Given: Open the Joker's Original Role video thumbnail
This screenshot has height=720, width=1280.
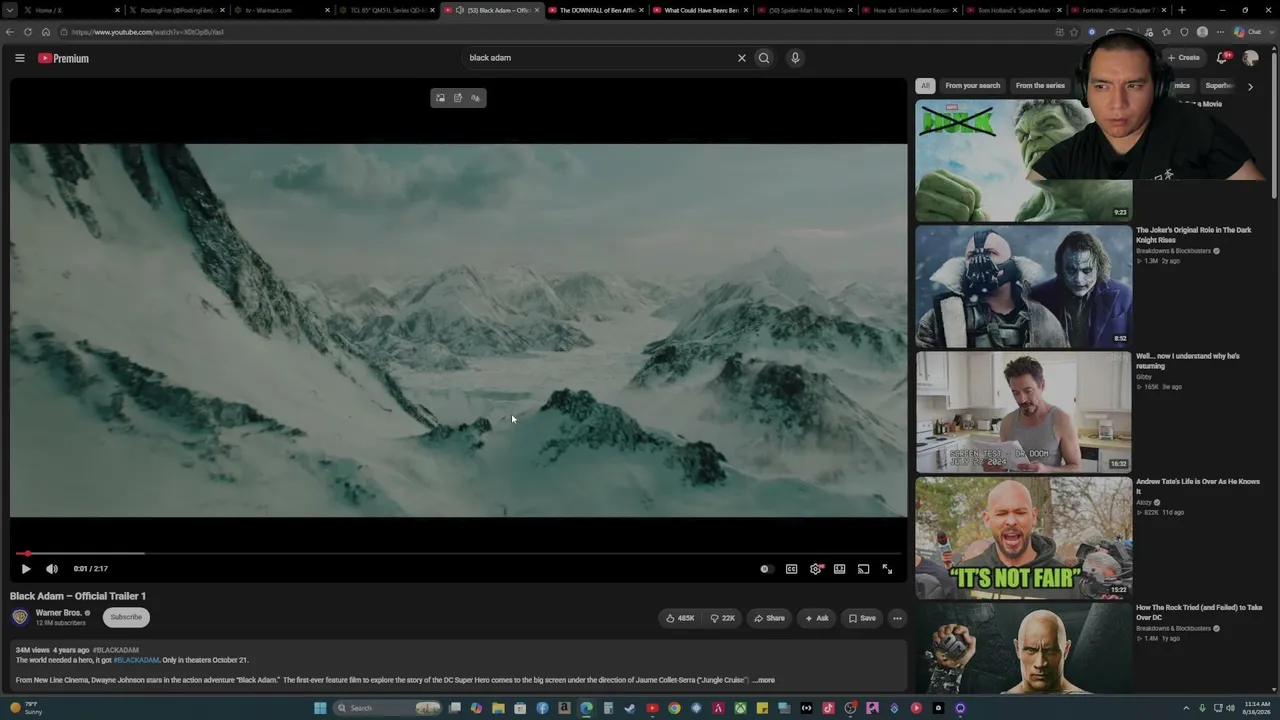Looking at the screenshot, I should click(1024, 286).
